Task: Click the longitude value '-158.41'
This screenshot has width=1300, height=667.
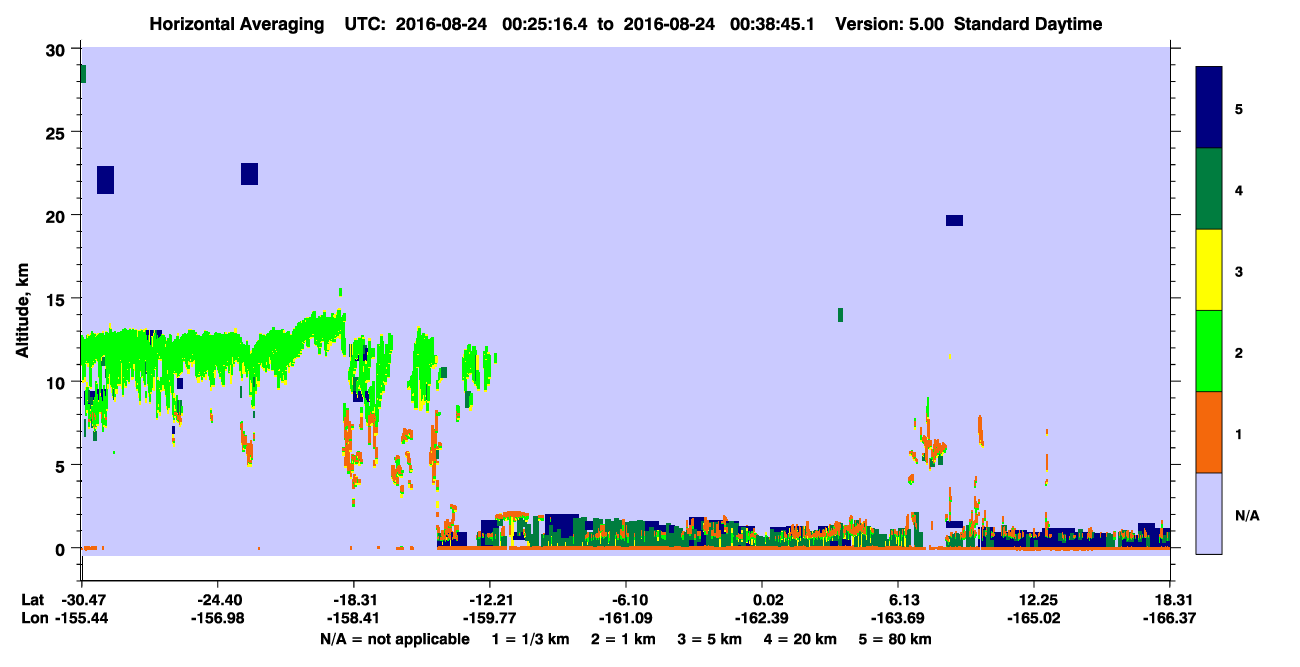Action: tap(353, 618)
